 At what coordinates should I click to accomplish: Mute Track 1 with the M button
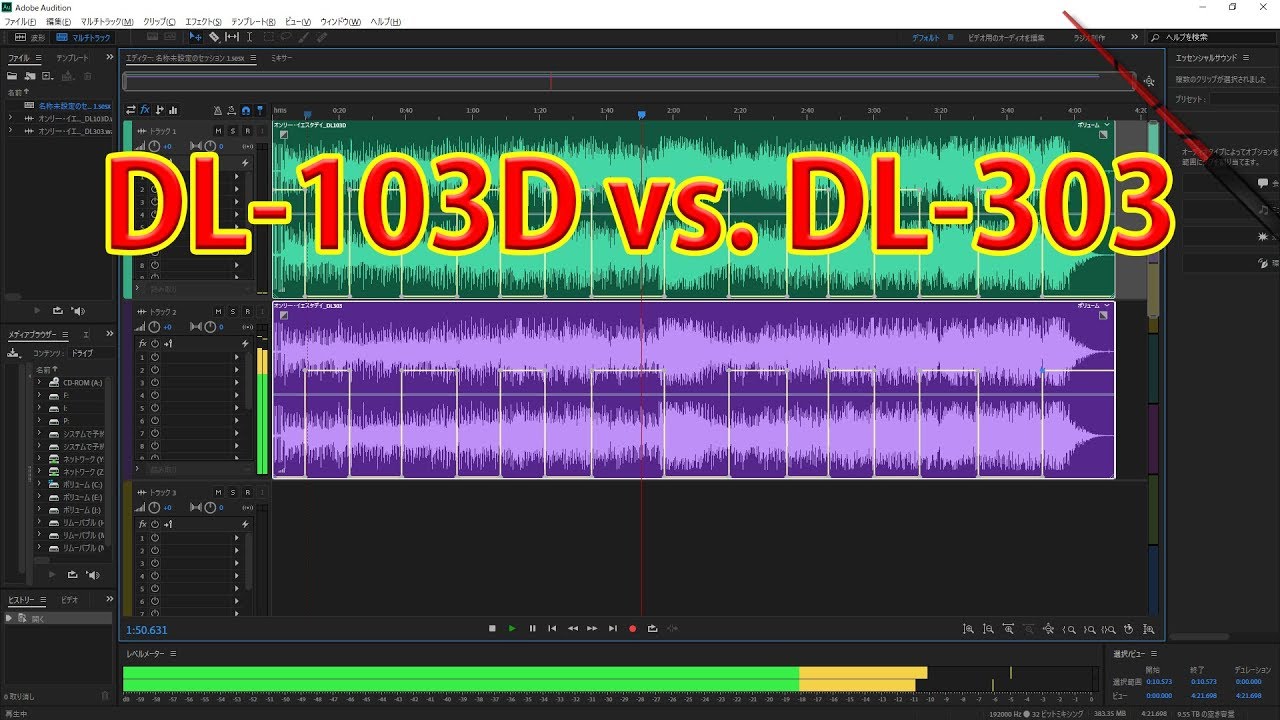(x=218, y=131)
